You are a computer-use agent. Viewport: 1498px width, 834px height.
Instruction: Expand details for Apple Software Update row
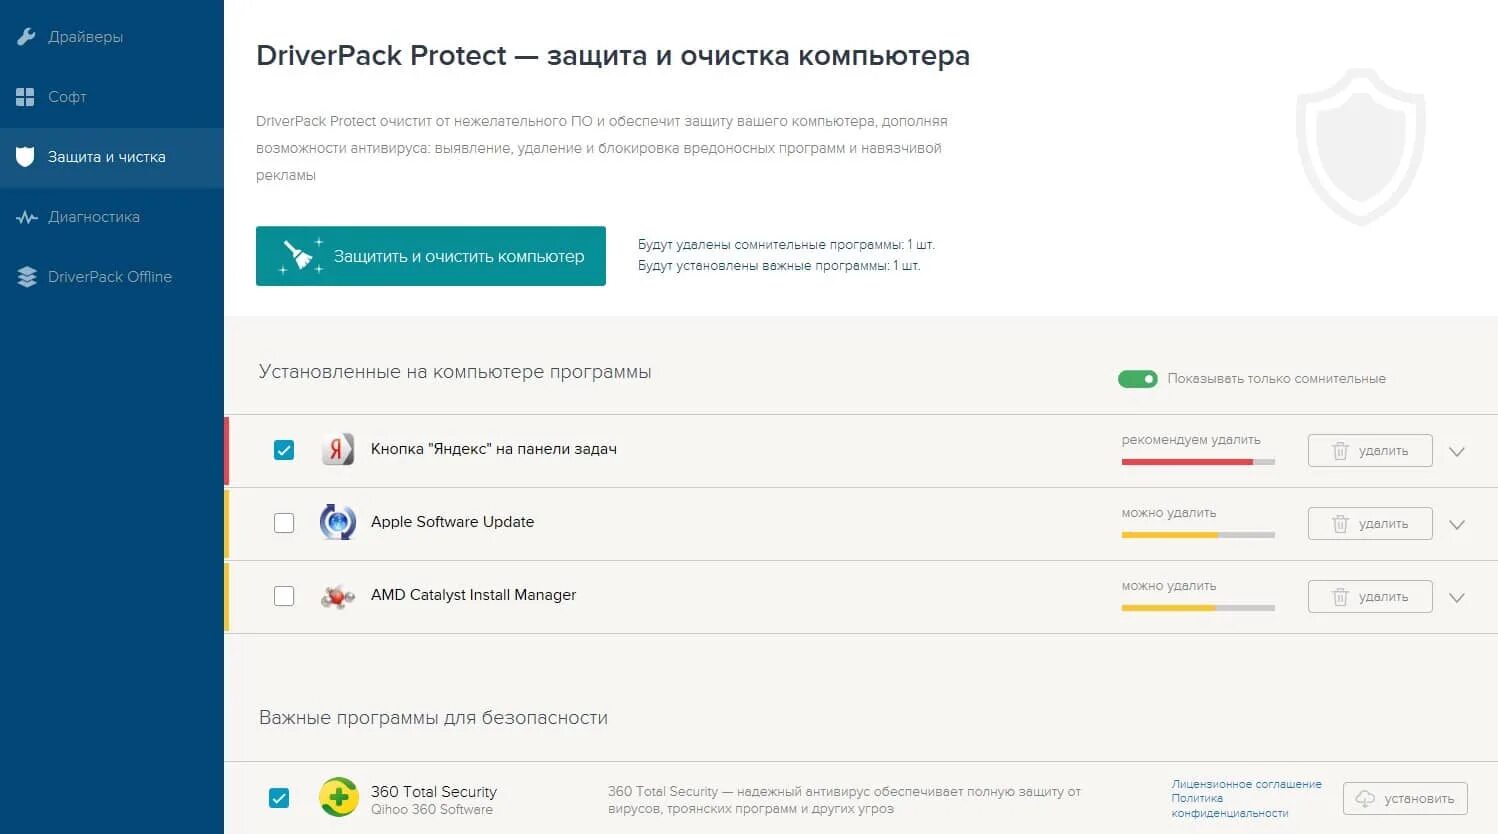pyautogui.click(x=1457, y=525)
